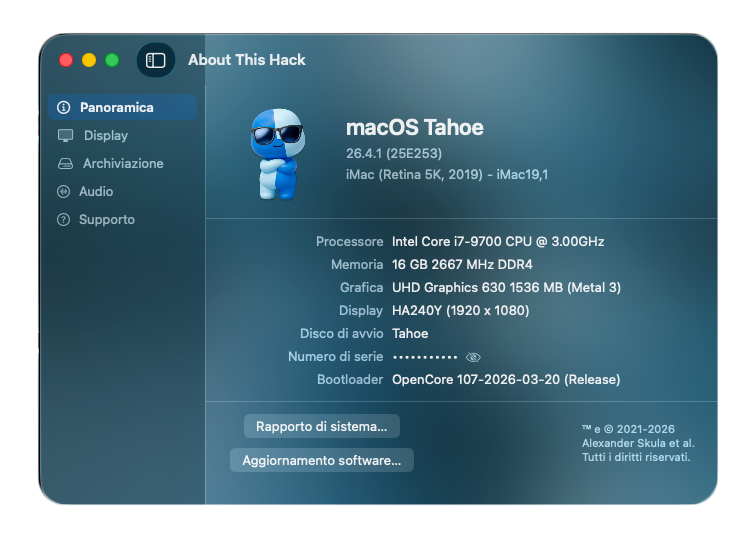Select version text 26.4.1 (25E253)
756x537 pixels.
click(394, 153)
